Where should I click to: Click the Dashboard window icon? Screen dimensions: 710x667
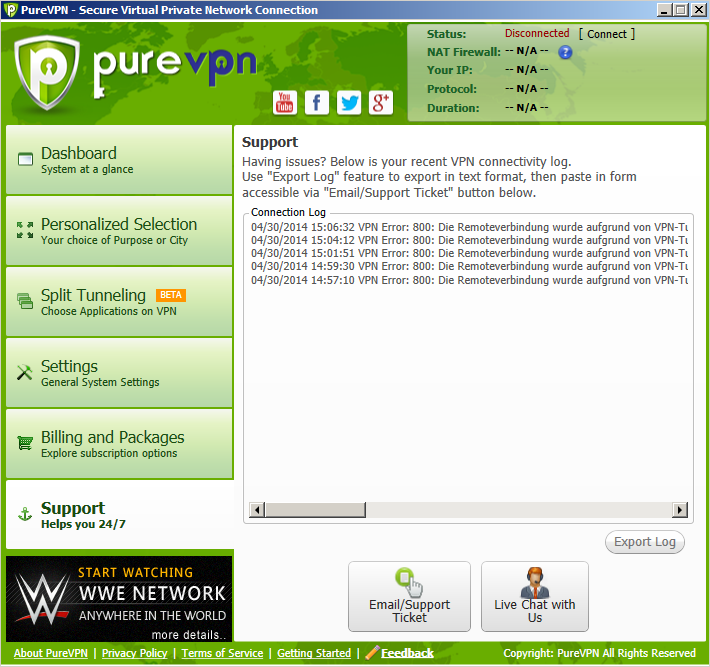[25, 159]
